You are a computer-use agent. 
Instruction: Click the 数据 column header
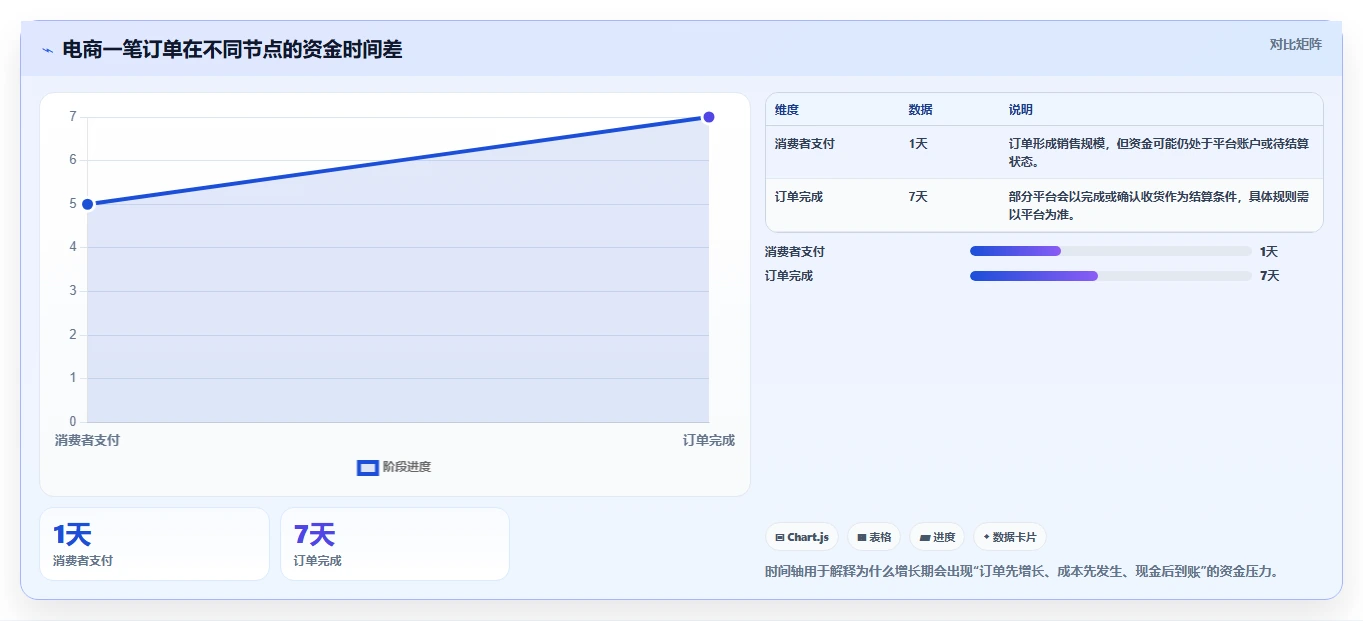click(x=921, y=110)
